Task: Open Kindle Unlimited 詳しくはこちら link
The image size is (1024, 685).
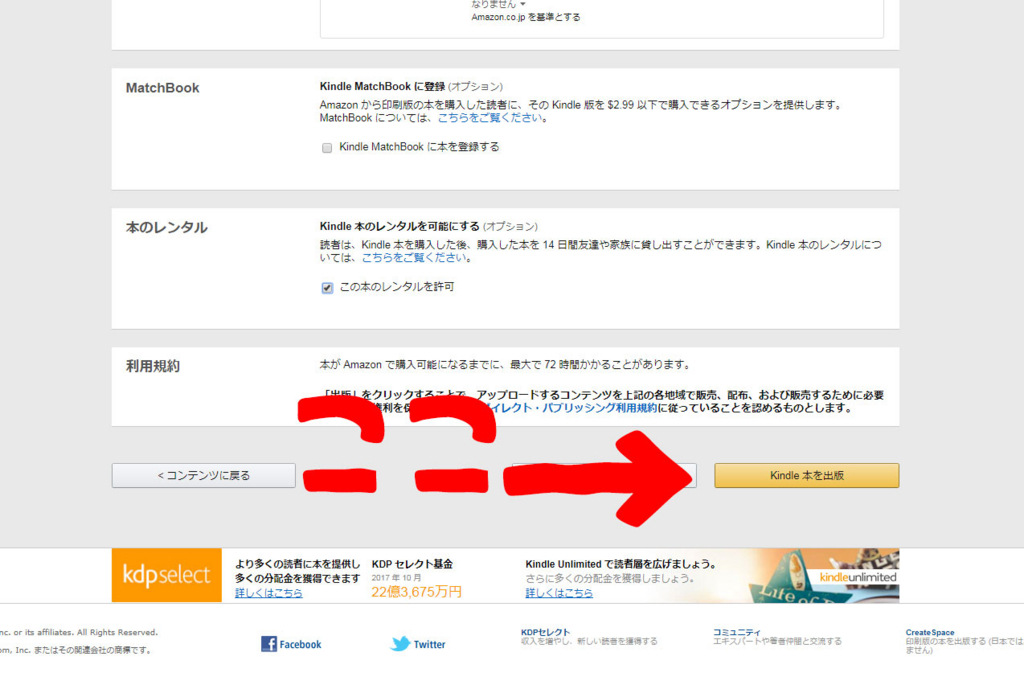Action: click(x=559, y=593)
